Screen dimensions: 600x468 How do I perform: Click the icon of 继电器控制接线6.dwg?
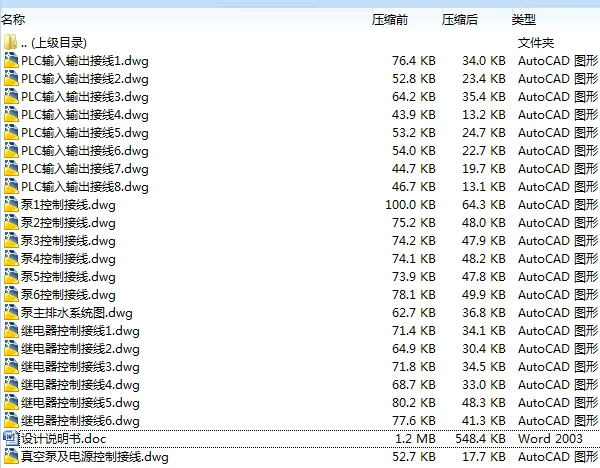11,420
